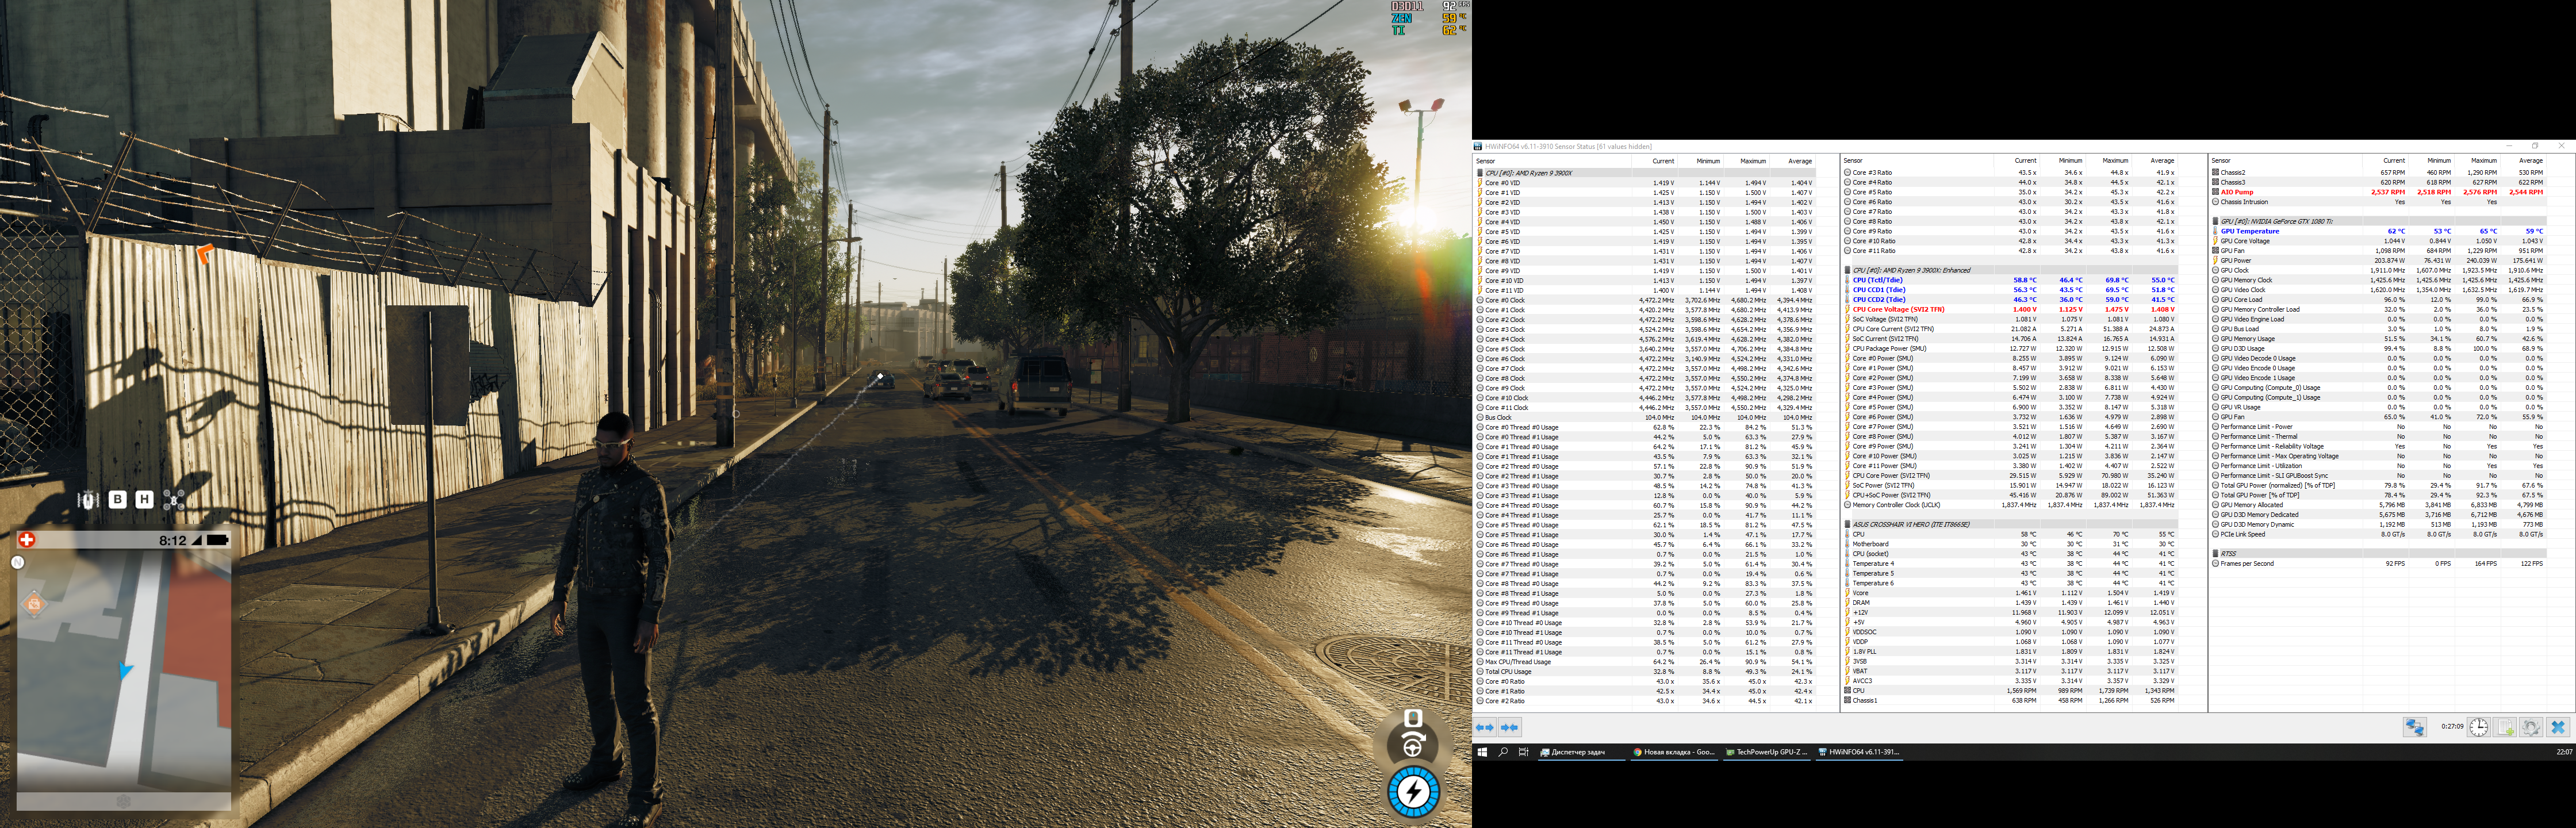Close sensors with the blue X button
The height and width of the screenshot is (828, 2576).
click(x=2558, y=727)
